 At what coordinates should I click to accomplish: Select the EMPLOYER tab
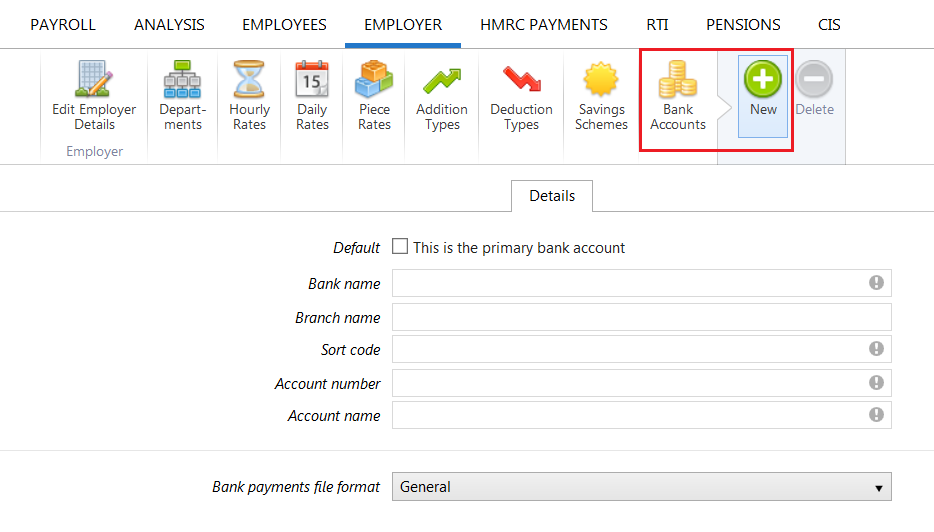coord(403,24)
